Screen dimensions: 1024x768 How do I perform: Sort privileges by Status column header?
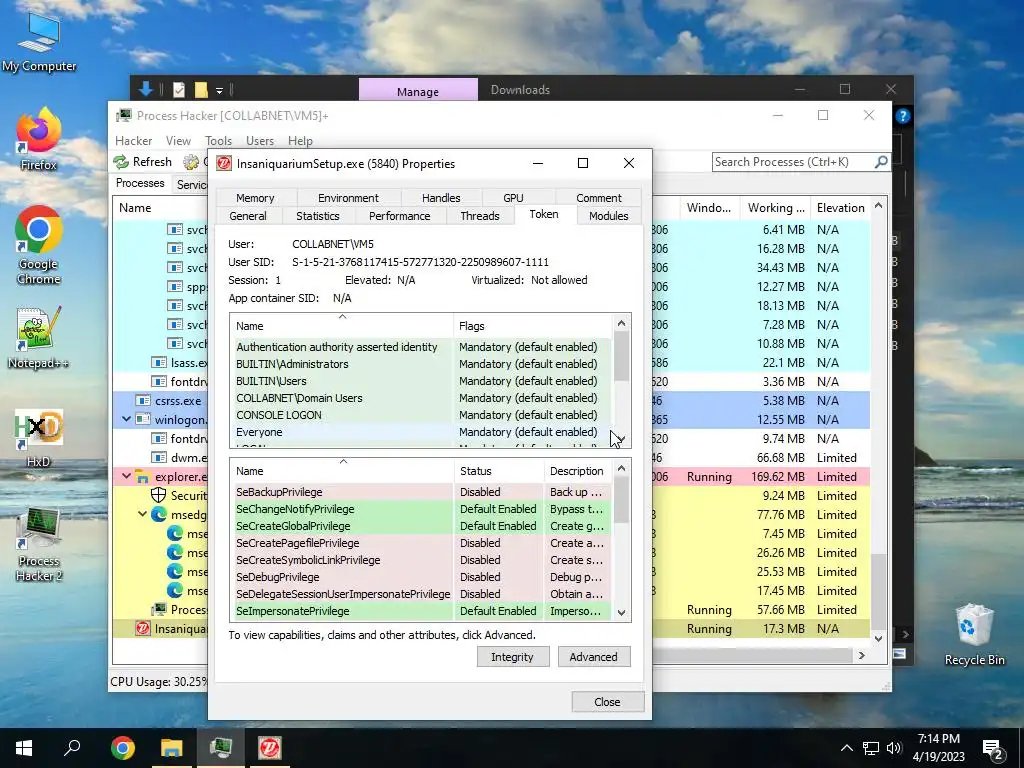[x=499, y=471]
